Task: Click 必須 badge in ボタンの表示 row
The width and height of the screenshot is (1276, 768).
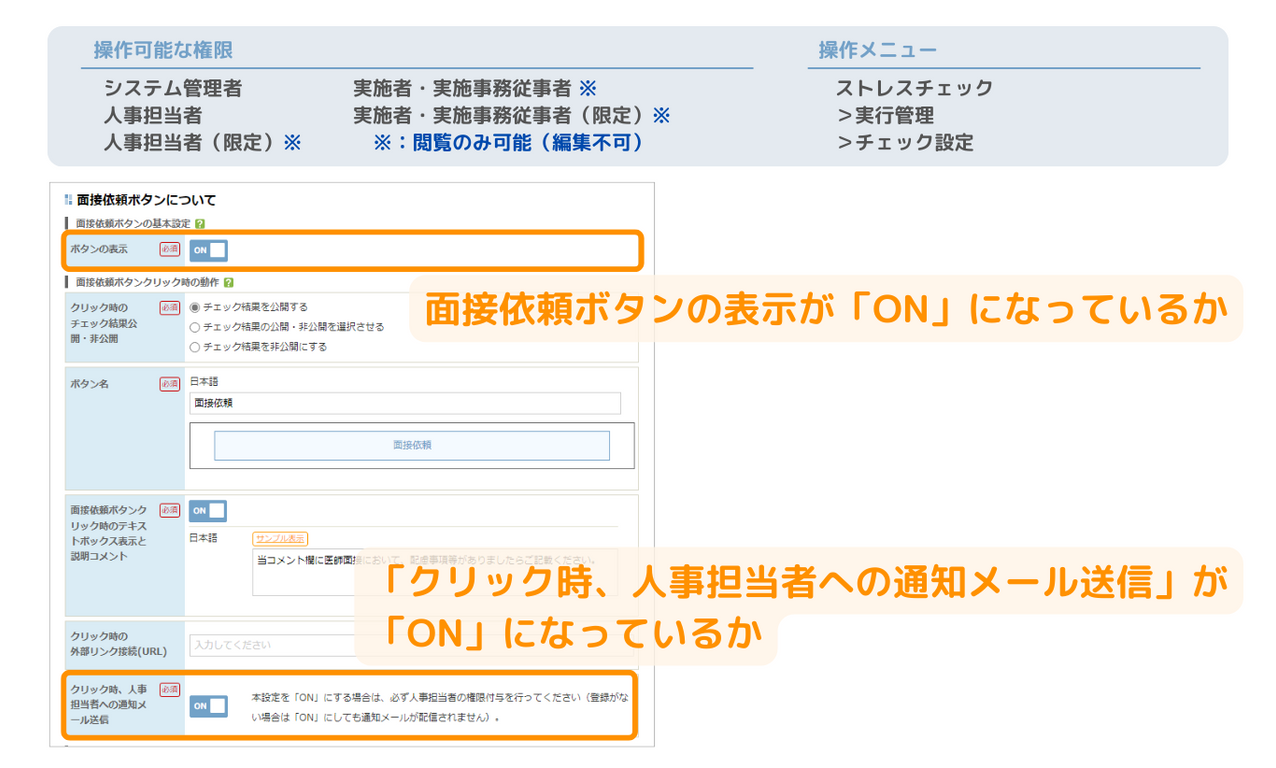Action: point(169,249)
